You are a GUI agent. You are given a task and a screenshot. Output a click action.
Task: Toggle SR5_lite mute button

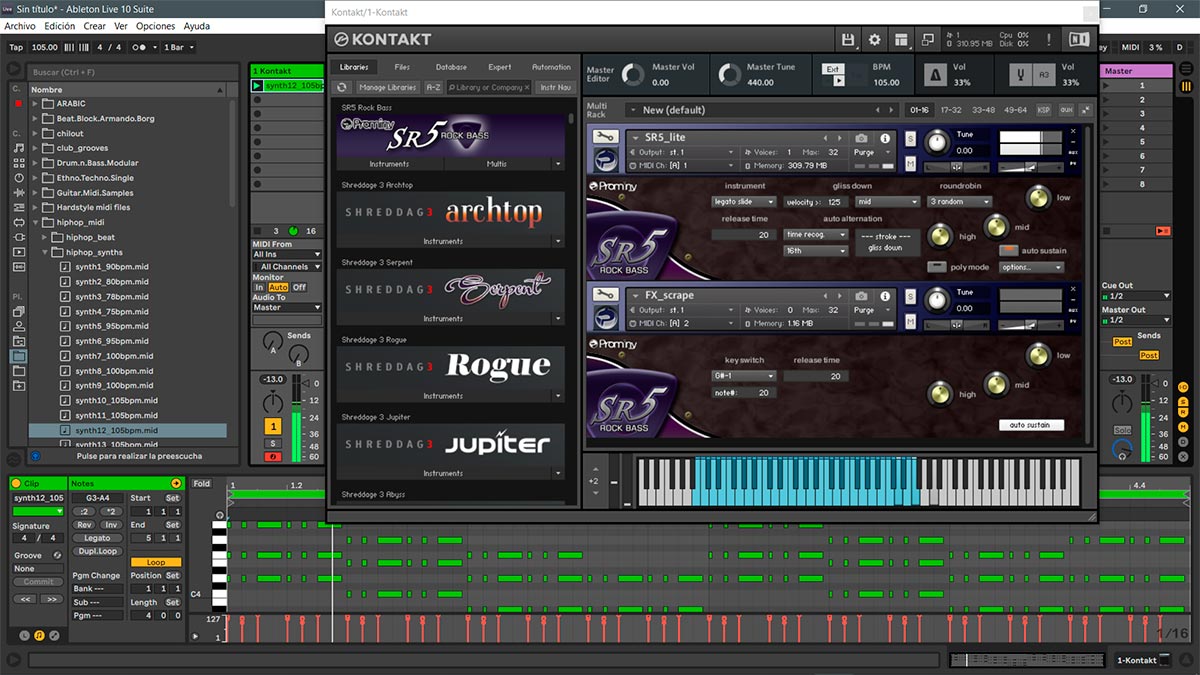[x=911, y=162]
